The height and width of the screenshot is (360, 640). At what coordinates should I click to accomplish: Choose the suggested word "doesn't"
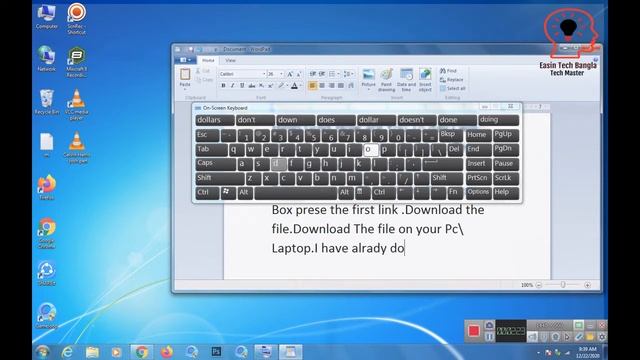417,120
